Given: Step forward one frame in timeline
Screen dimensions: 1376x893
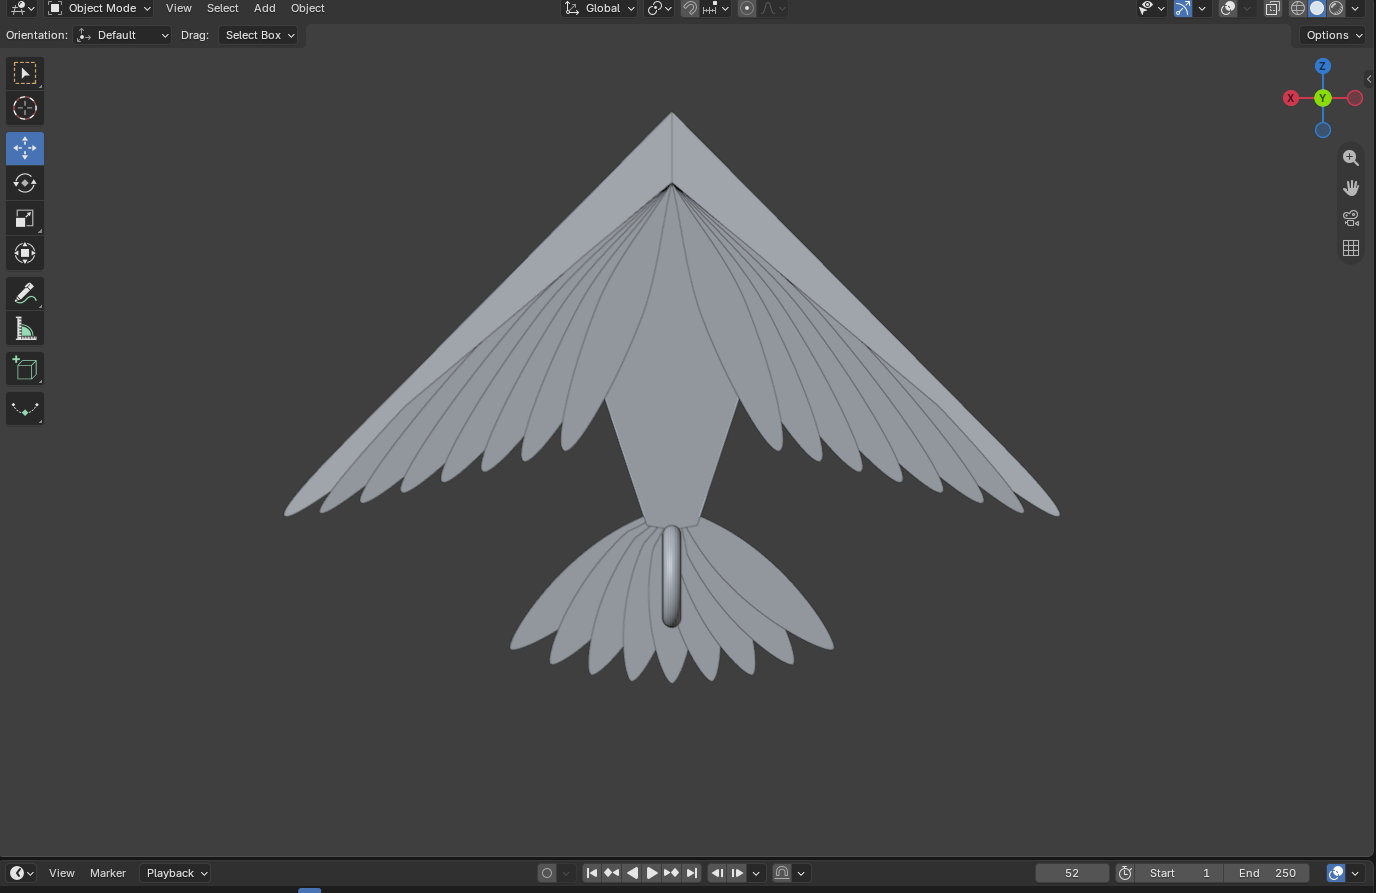Looking at the screenshot, I should coord(737,873).
